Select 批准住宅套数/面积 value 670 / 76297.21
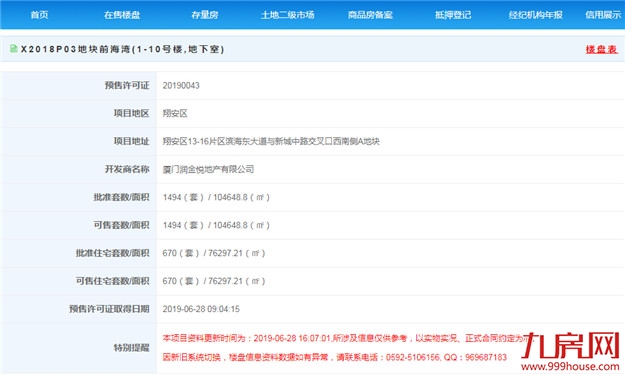 tap(214, 253)
